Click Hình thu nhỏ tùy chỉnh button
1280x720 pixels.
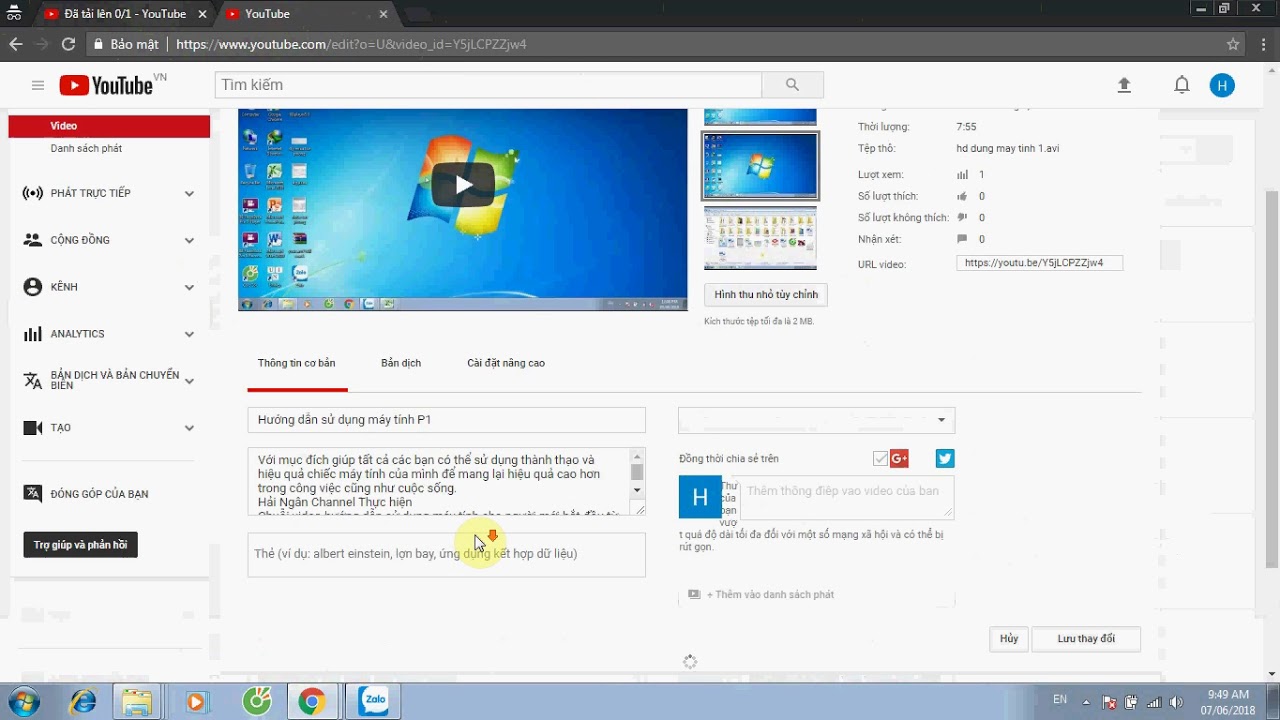coord(766,295)
